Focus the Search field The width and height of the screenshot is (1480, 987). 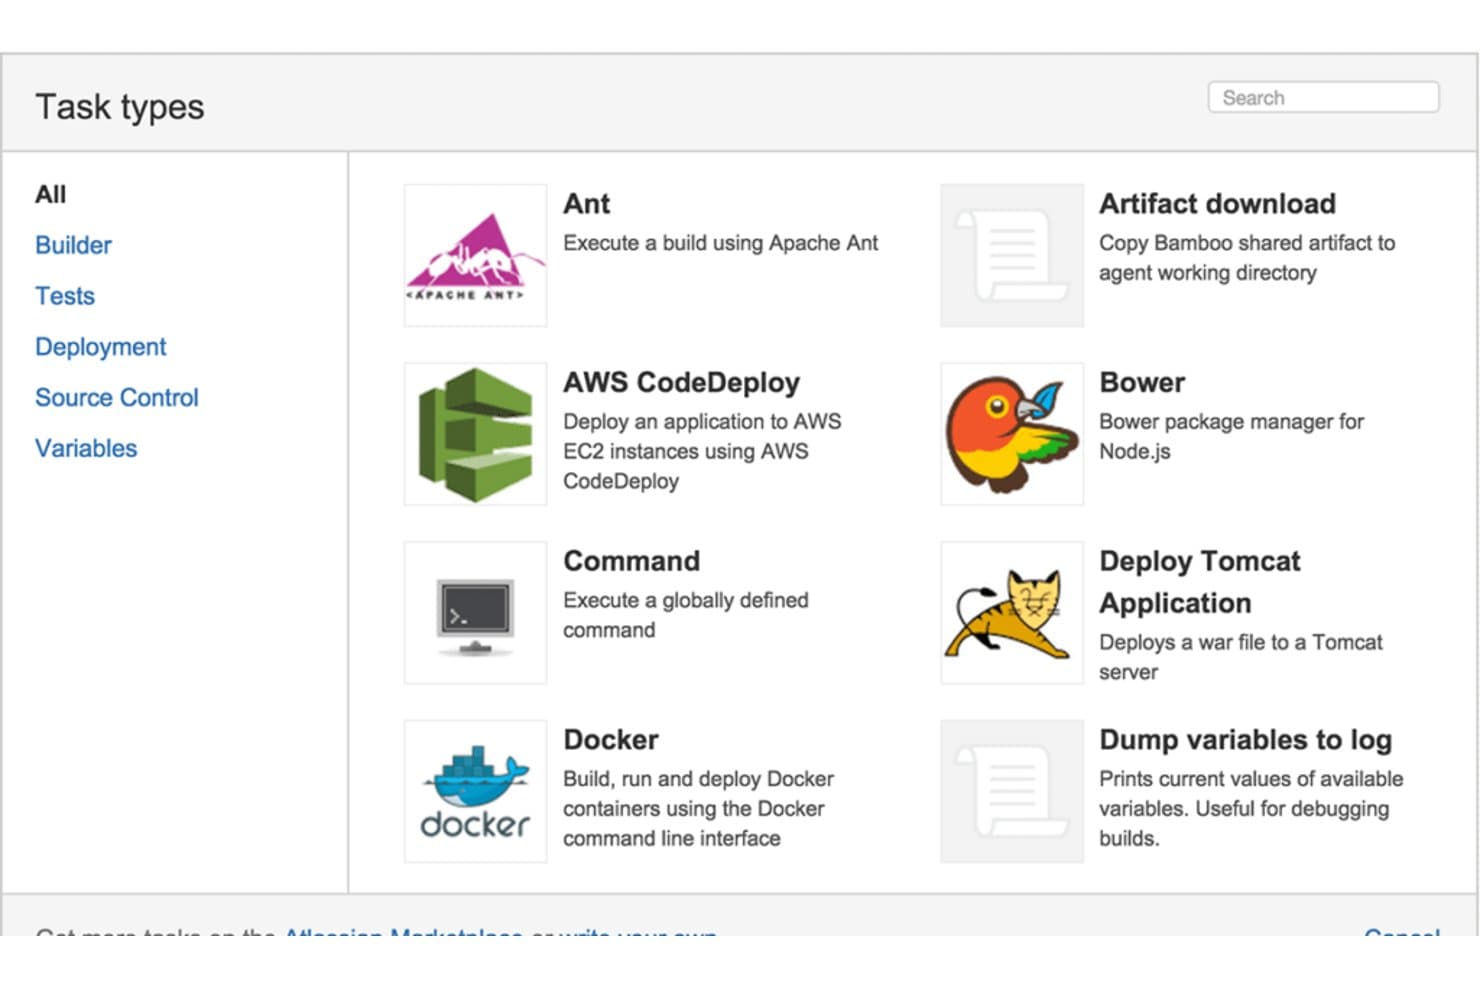[1323, 98]
